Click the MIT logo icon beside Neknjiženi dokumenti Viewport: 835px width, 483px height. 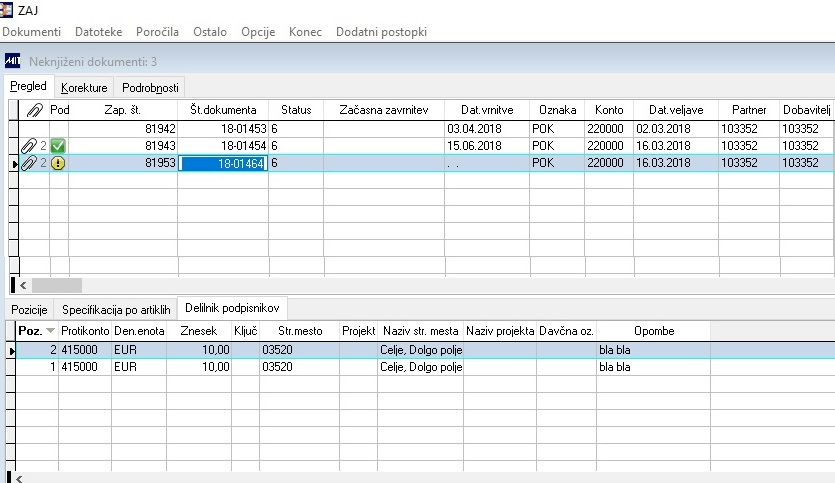[13, 61]
